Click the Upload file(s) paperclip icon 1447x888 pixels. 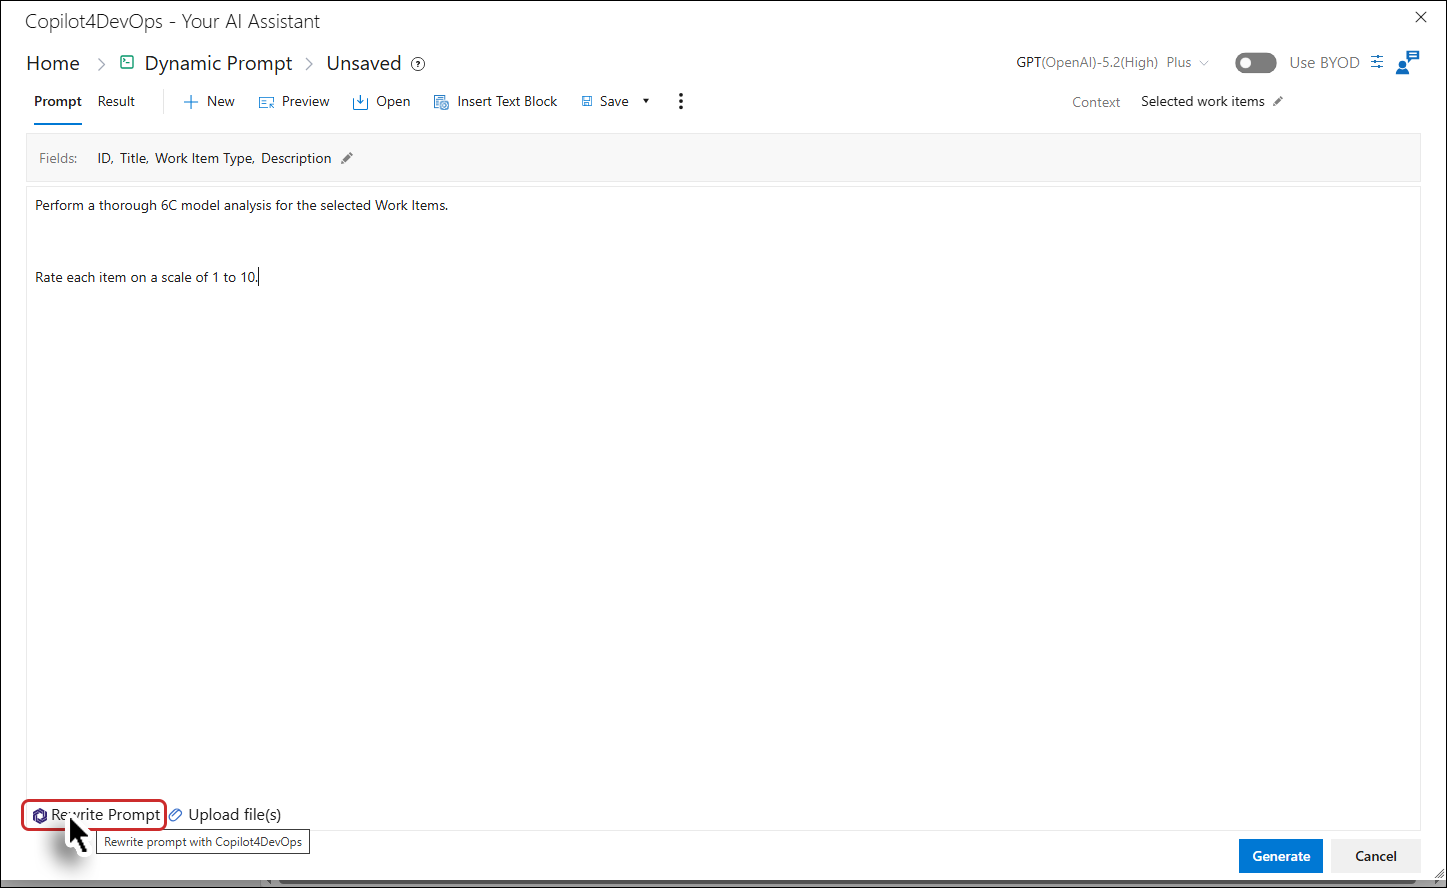176,815
